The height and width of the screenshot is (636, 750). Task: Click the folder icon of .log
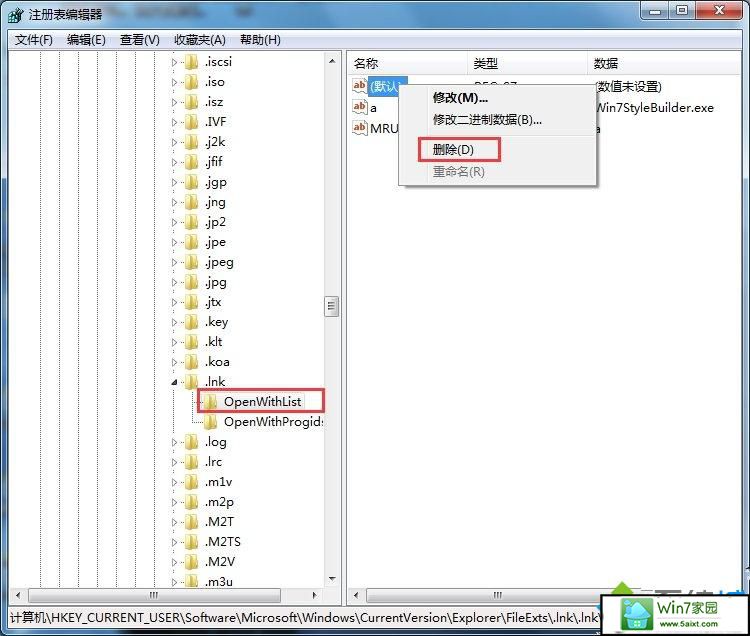pyautogui.click(x=192, y=442)
